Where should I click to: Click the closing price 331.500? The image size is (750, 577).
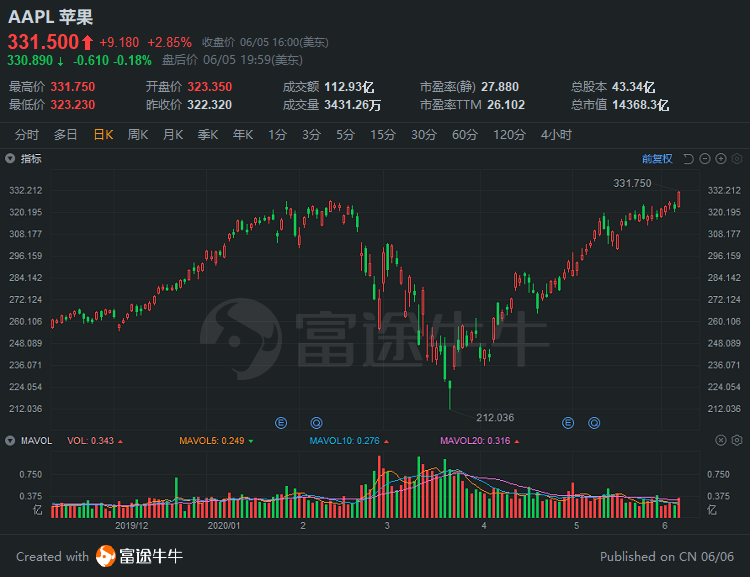click(x=43, y=42)
